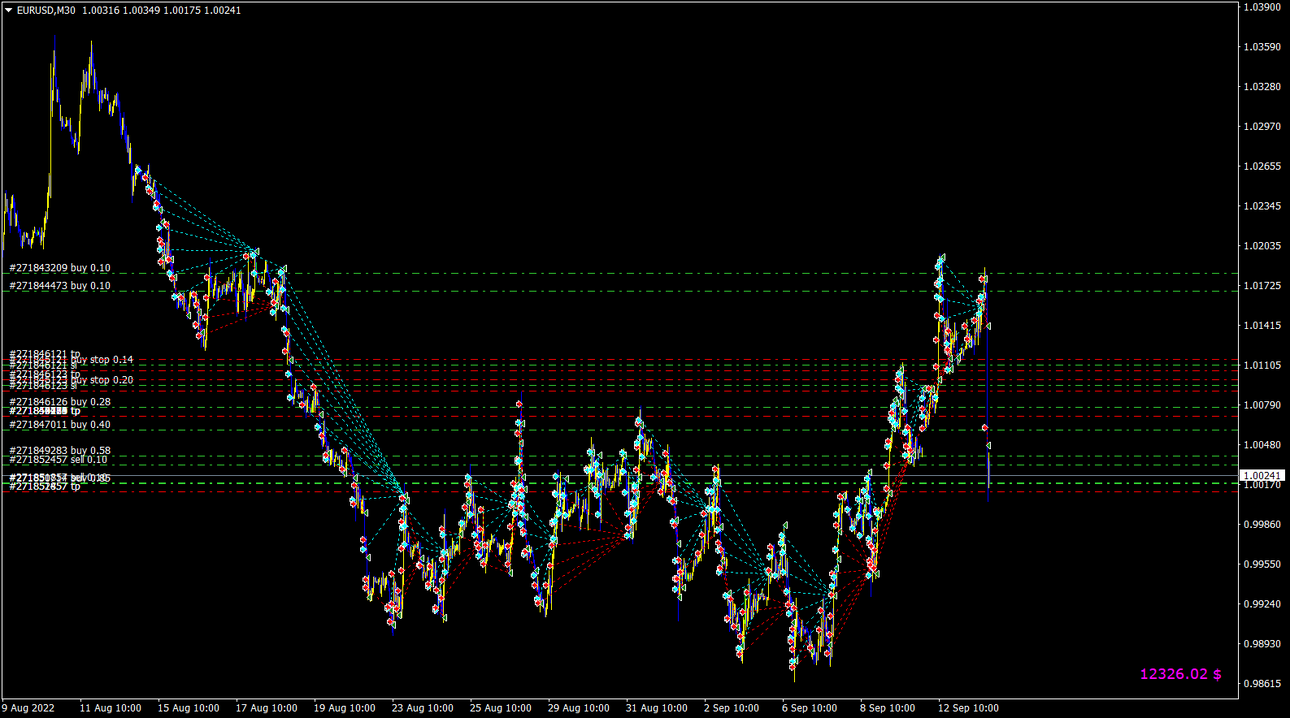Click price scale label 0.98615

(1260, 684)
